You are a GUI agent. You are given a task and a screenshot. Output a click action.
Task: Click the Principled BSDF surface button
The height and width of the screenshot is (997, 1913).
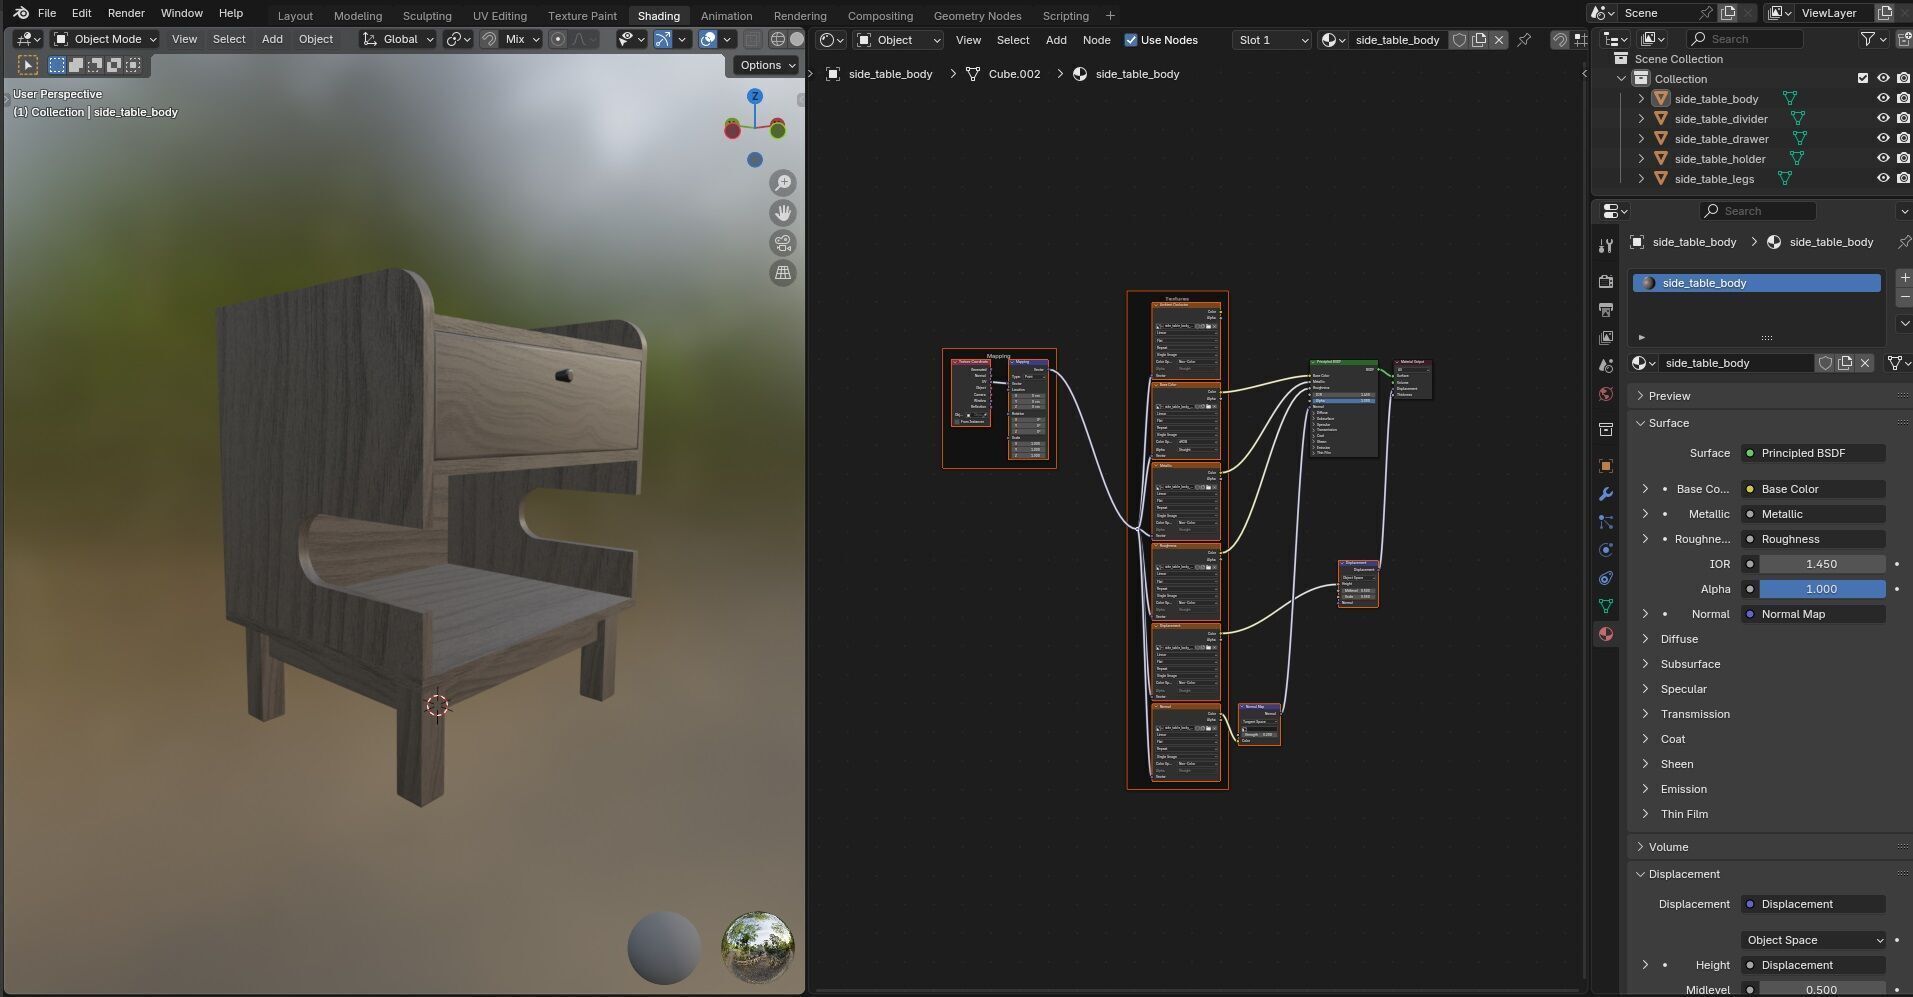pos(1812,453)
